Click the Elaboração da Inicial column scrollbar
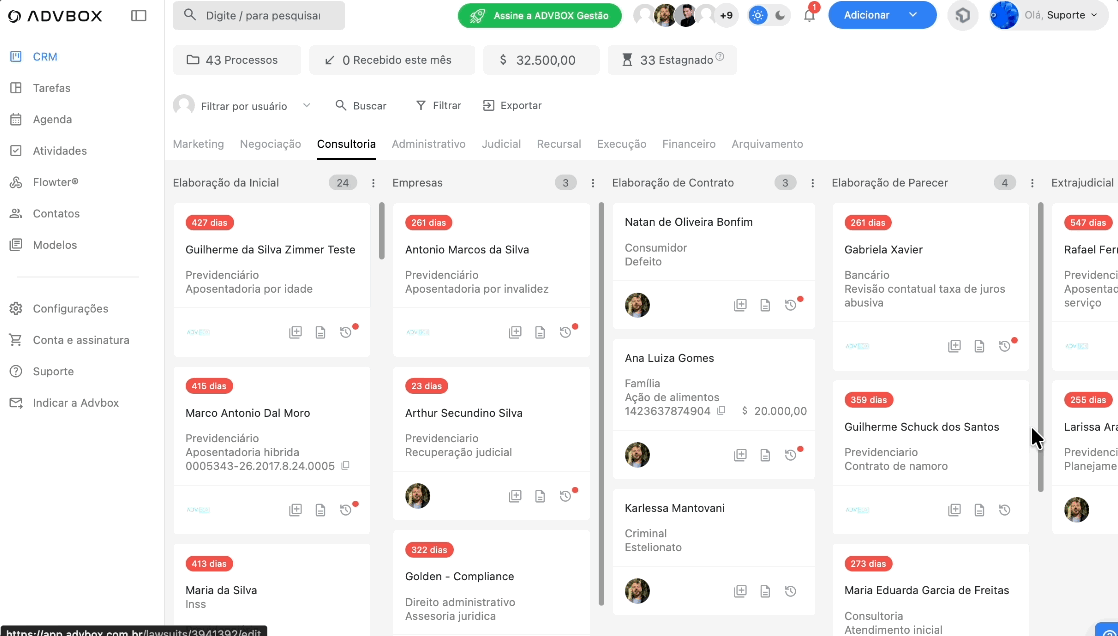This screenshot has height=636, width=1118. click(382, 231)
